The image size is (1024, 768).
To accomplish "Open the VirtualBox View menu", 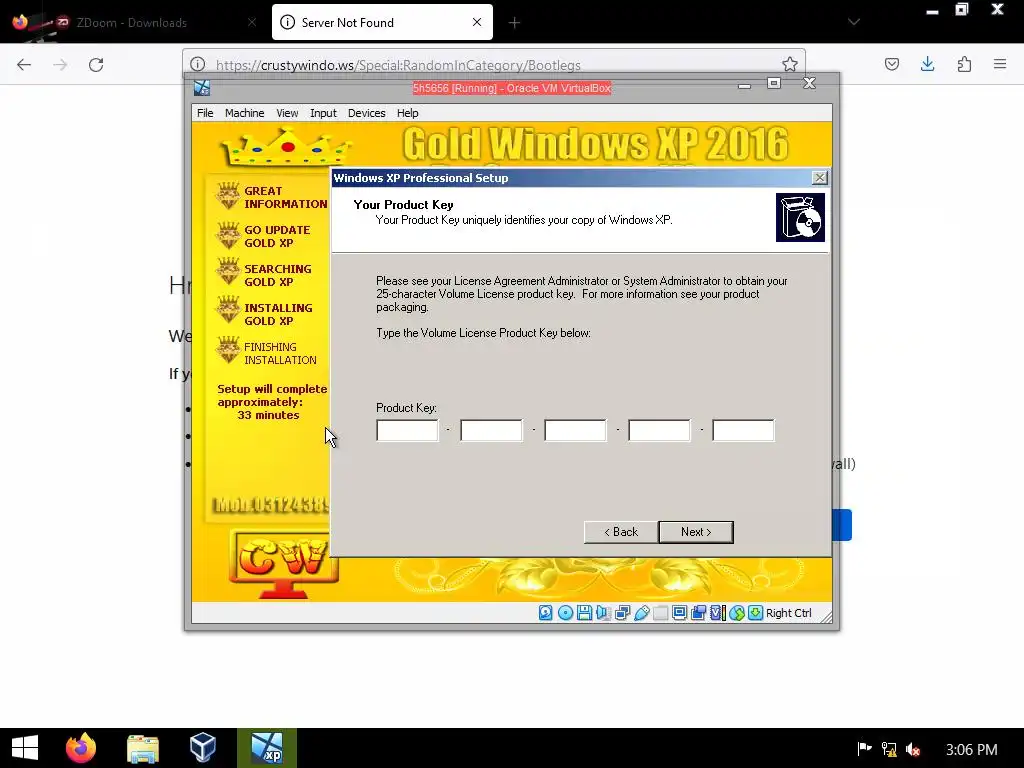I will 287,113.
